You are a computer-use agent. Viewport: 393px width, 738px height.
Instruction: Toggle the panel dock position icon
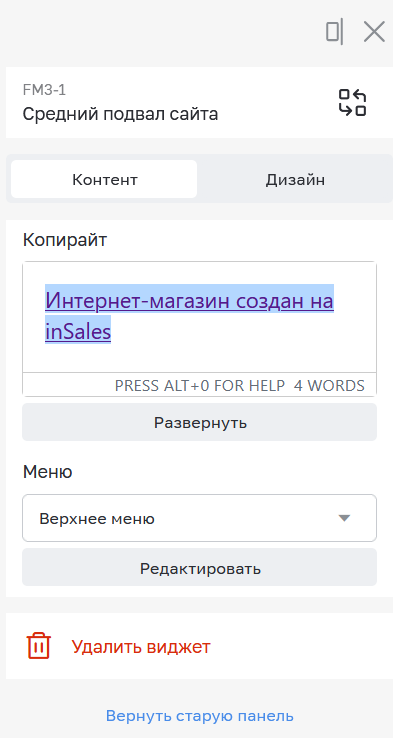point(334,32)
